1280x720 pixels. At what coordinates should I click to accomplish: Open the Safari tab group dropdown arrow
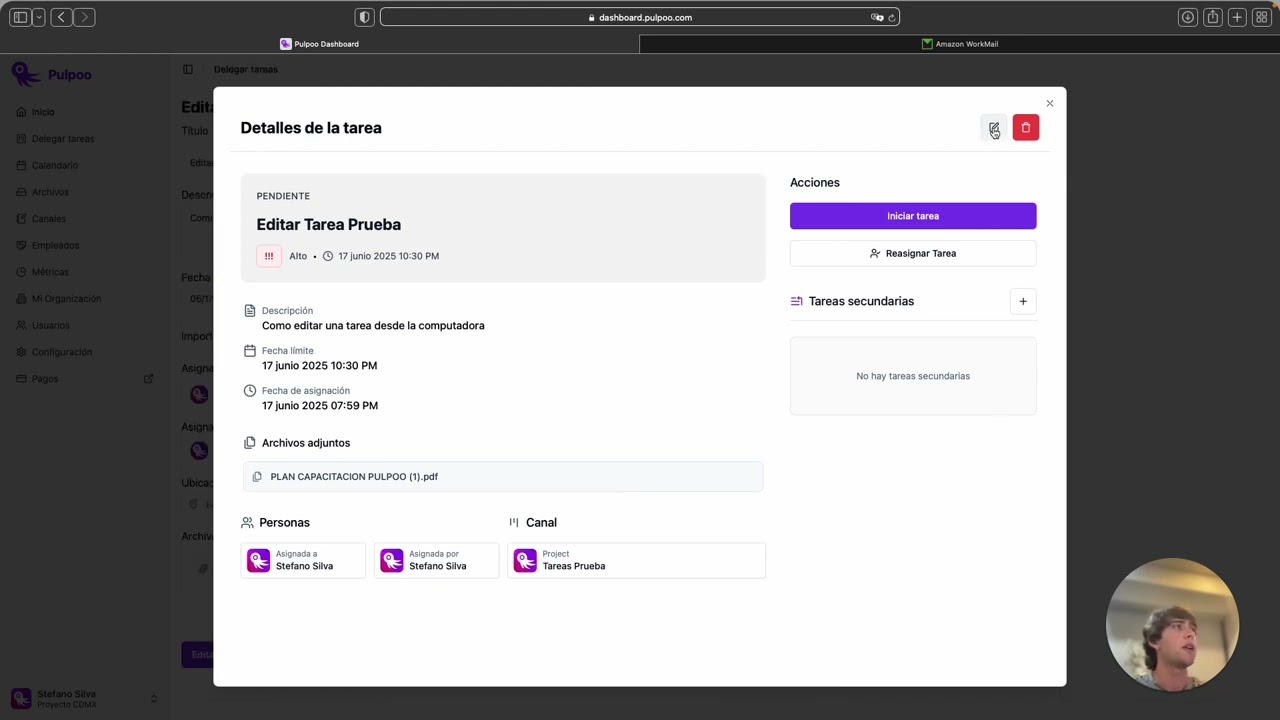coord(38,17)
